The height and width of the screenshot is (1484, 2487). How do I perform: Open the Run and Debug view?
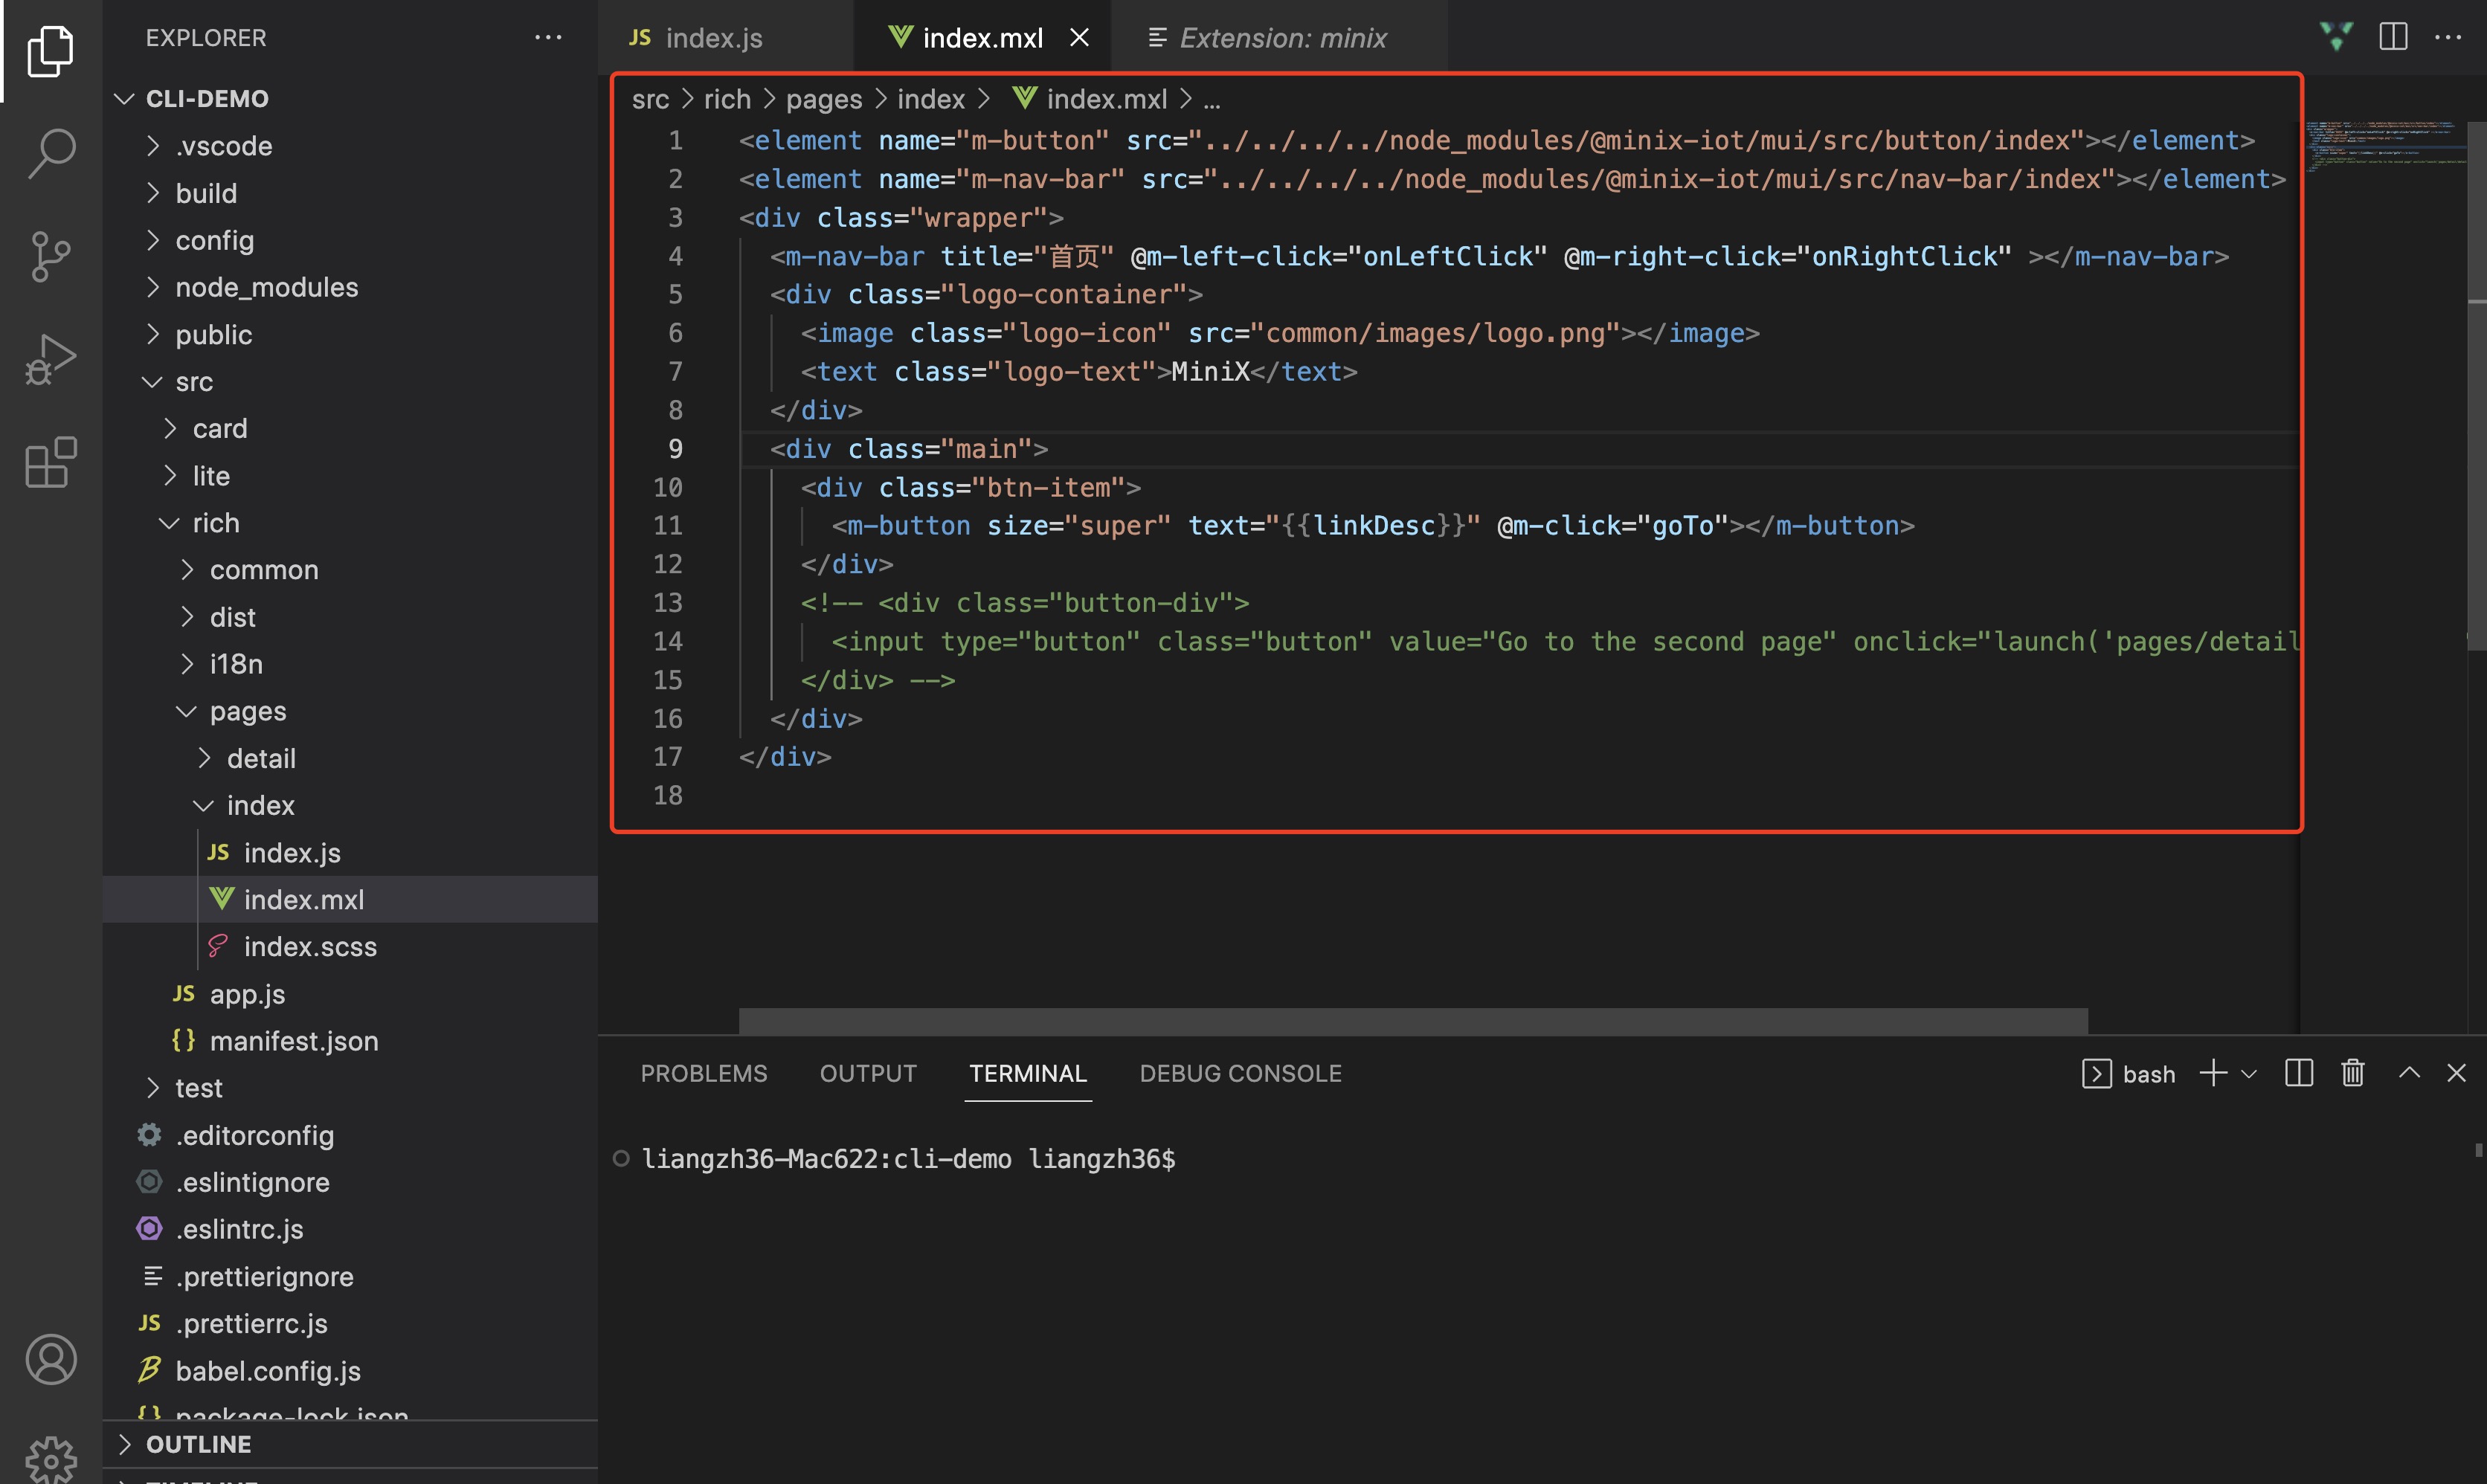tap(50, 359)
